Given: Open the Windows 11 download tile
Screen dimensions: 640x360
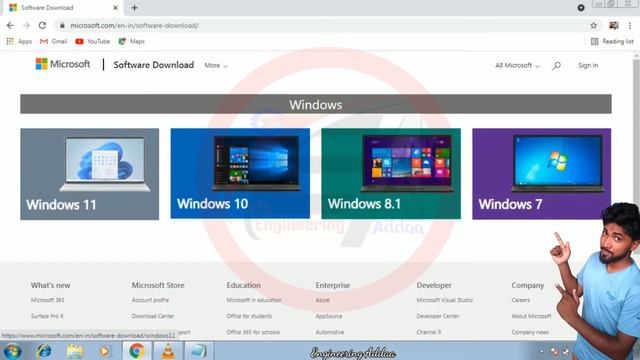Looking at the screenshot, I should 90,174.
